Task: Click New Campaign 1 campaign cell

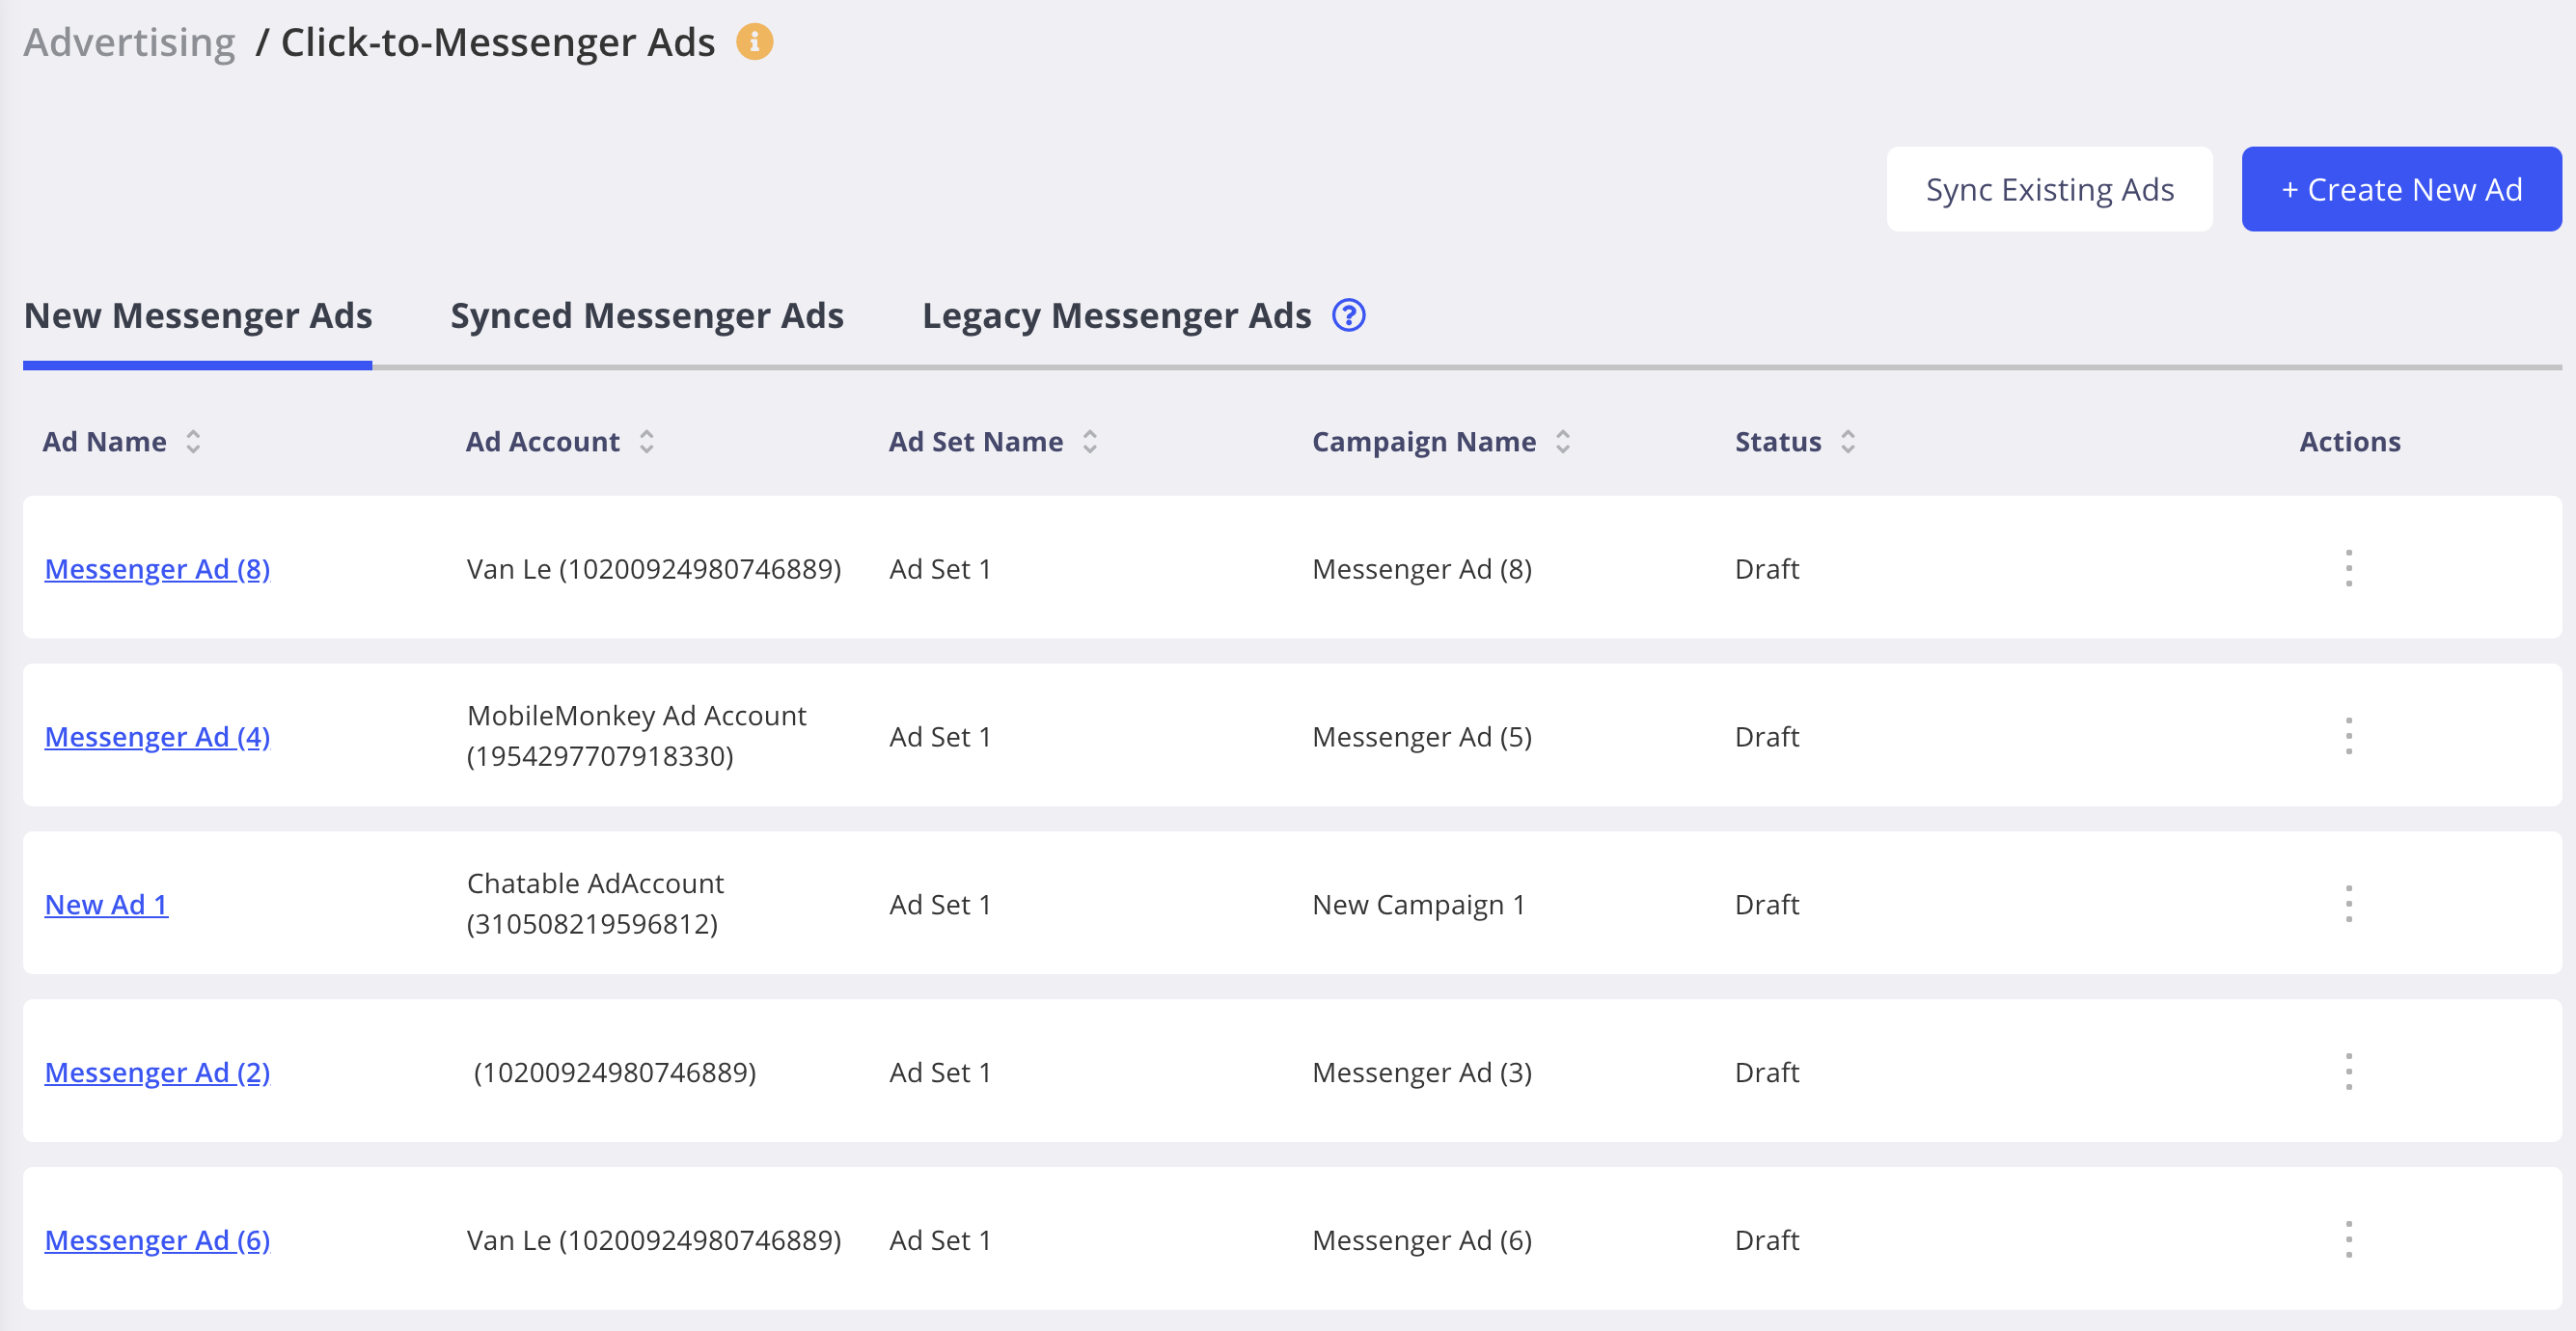Action: (x=1418, y=905)
